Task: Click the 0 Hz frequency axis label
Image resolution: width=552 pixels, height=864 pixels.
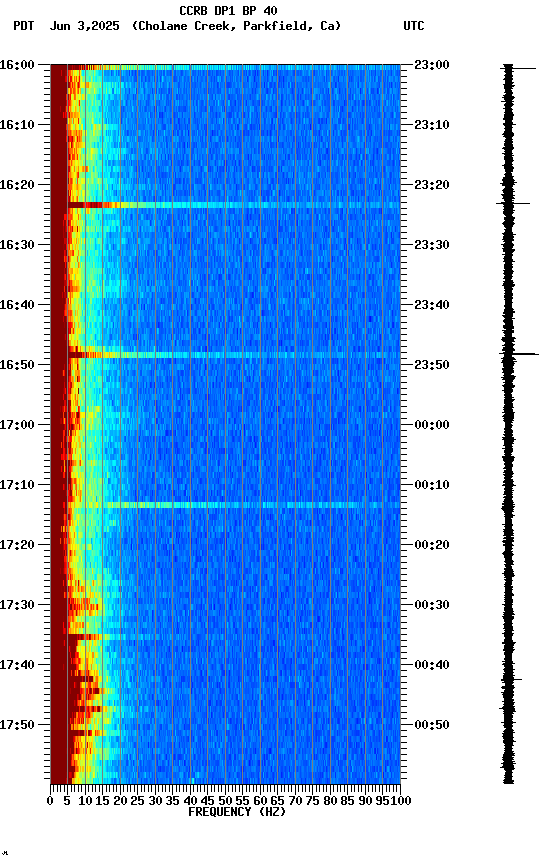Action: coord(50,801)
